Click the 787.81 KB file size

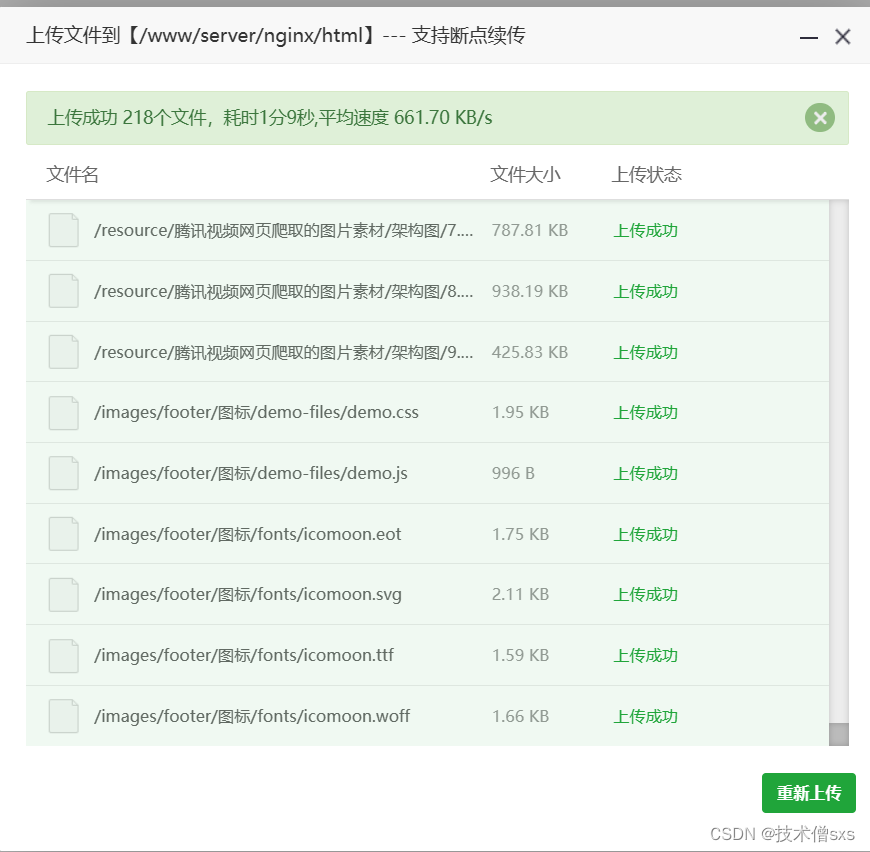coord(530,230)
